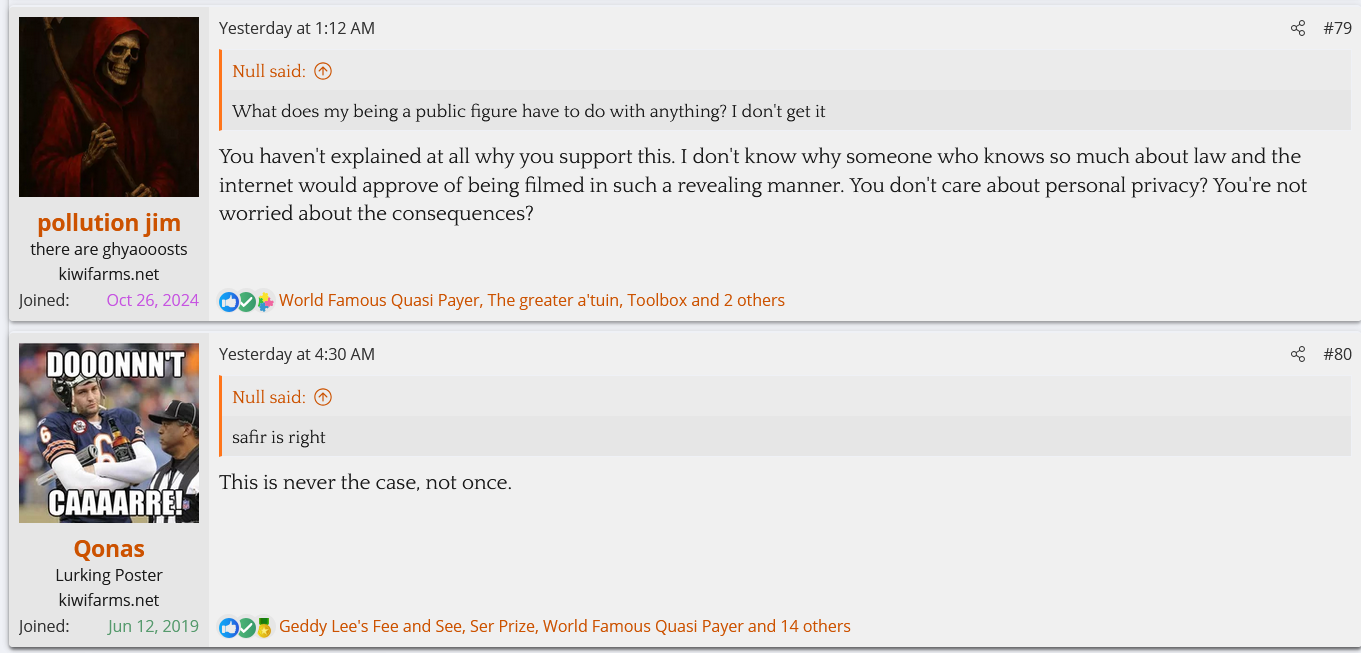This screenshot has width=1361, height=653.
Task: Click the Like reaction icon on post #79
Action: (x=229, y=301)
